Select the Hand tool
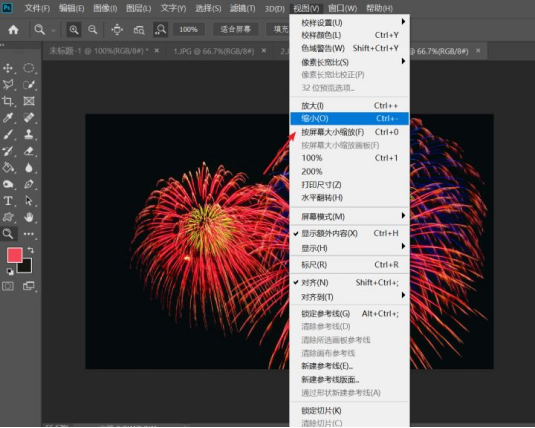The width and height of the screenshot is (535, 428). pyautogui.click(x=29, y=217)
